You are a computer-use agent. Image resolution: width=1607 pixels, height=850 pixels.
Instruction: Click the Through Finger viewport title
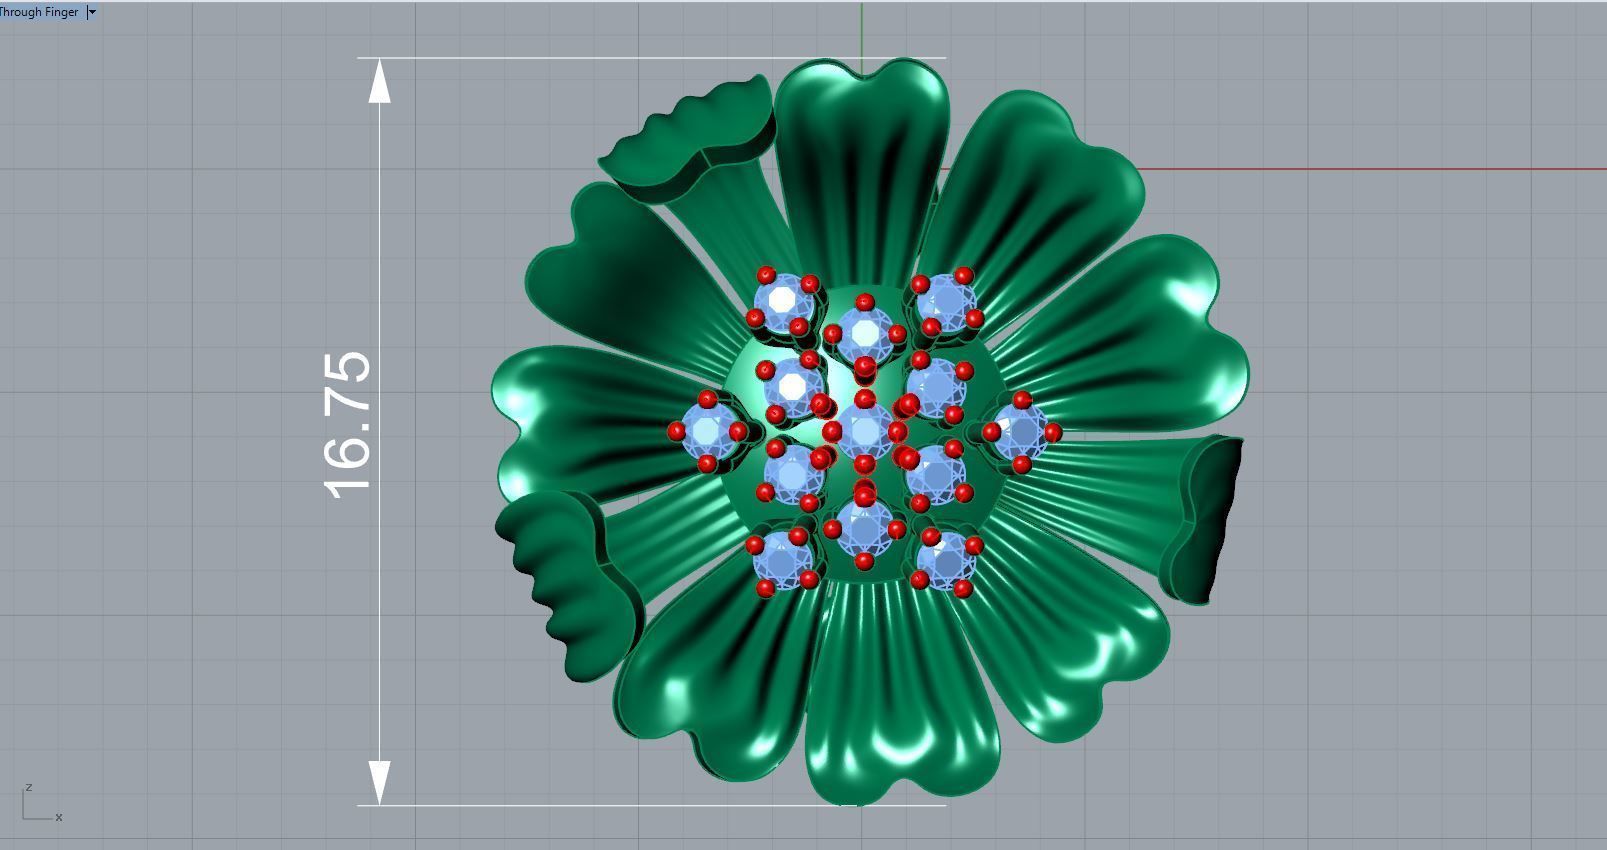(40, 12)
